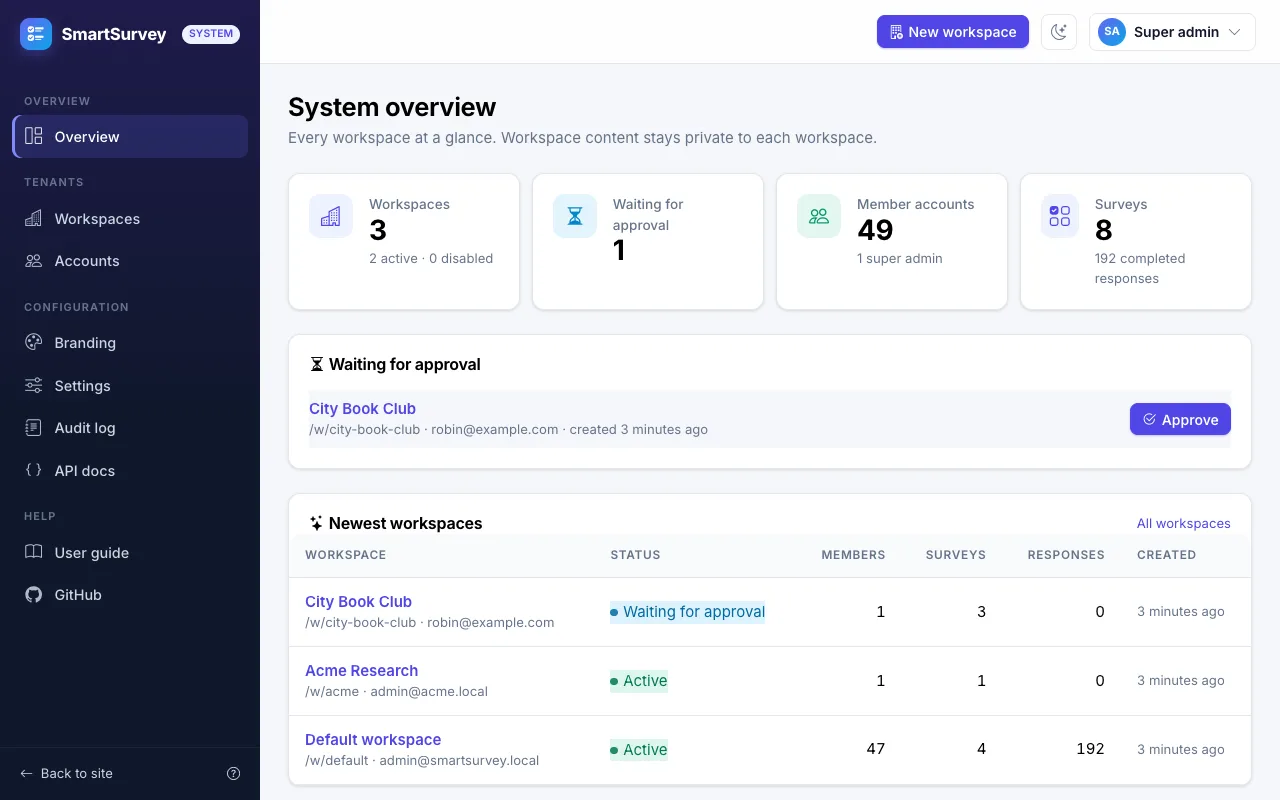Image resolution: width=1280 pixels, height=800 pixels.
Task: Open the Default workspace link
Action: click(x=373, y=739)
